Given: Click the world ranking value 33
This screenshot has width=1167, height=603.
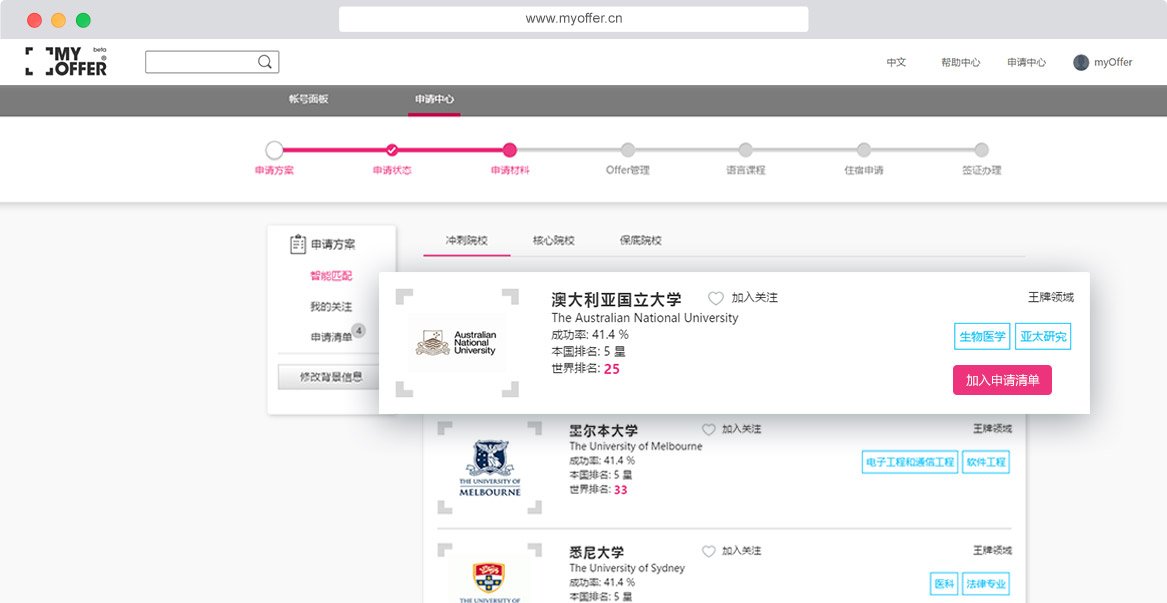Looking at the screenshot, I should pyautogui.click(x=621, y=490).
